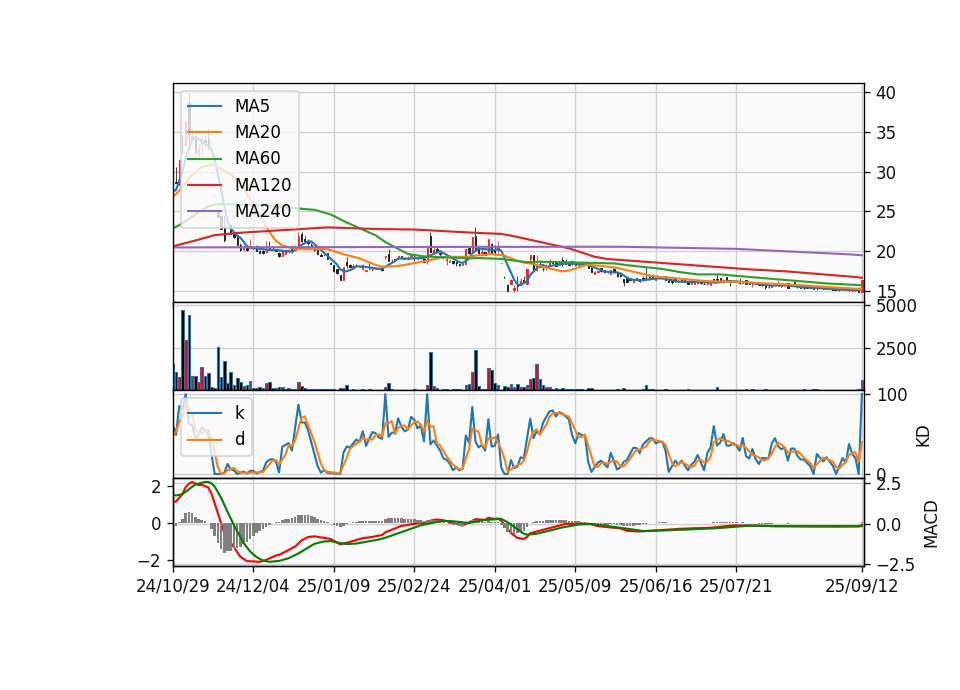Click the 25/06/16 date axis label
Image resolution: width=960 pixels, height=690 pixels.
pyautogui.click(x=656, y=586)
